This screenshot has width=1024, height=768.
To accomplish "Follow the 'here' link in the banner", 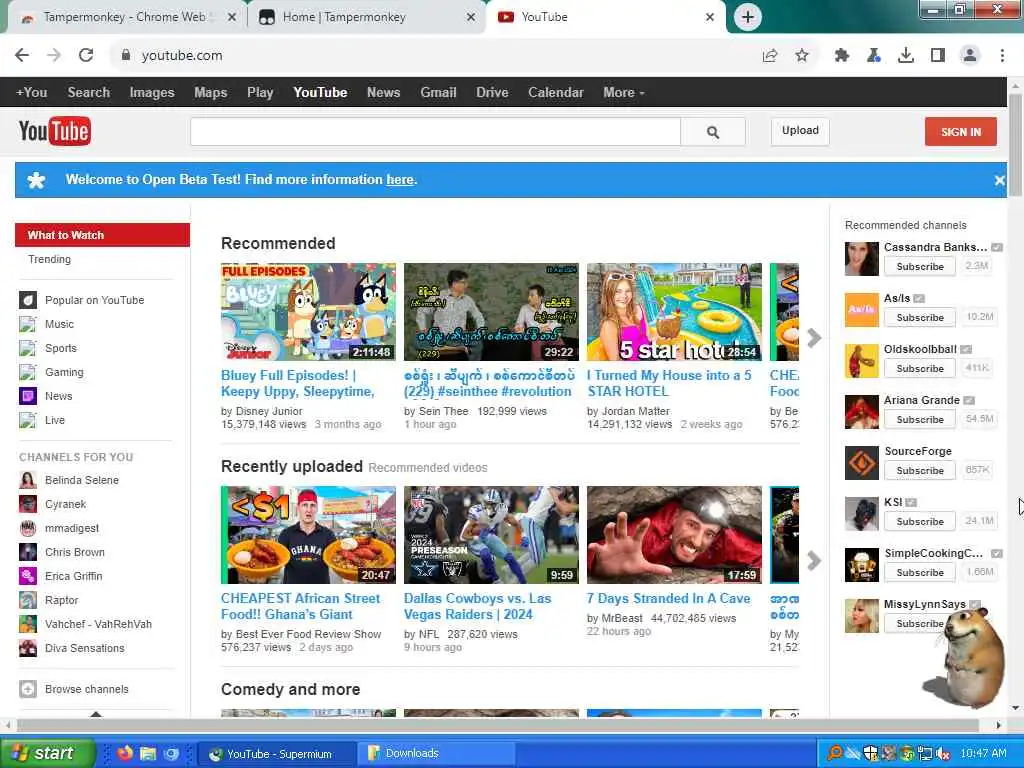I will click(400, 180).
